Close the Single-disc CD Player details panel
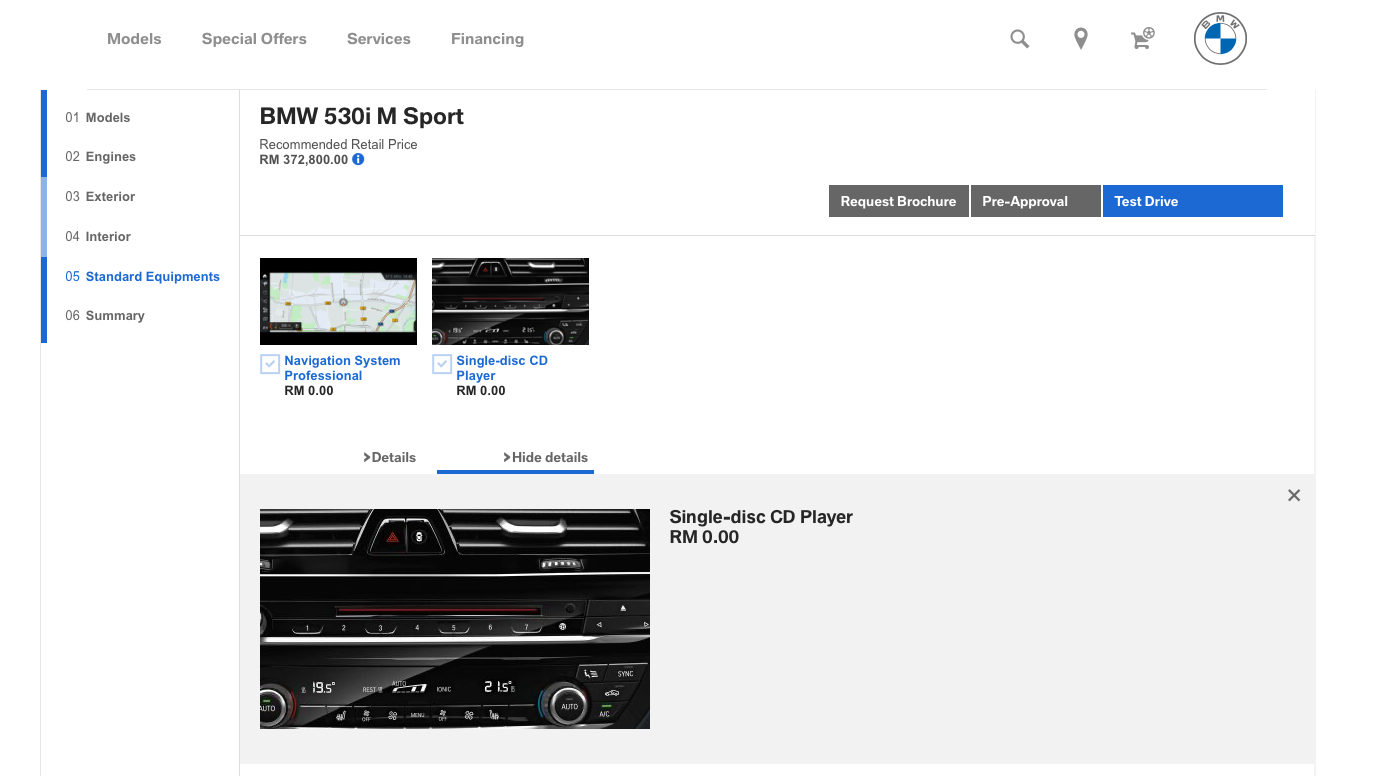Image resolution: width=1394 pixels, height=776 pixels. point(1294,495)
